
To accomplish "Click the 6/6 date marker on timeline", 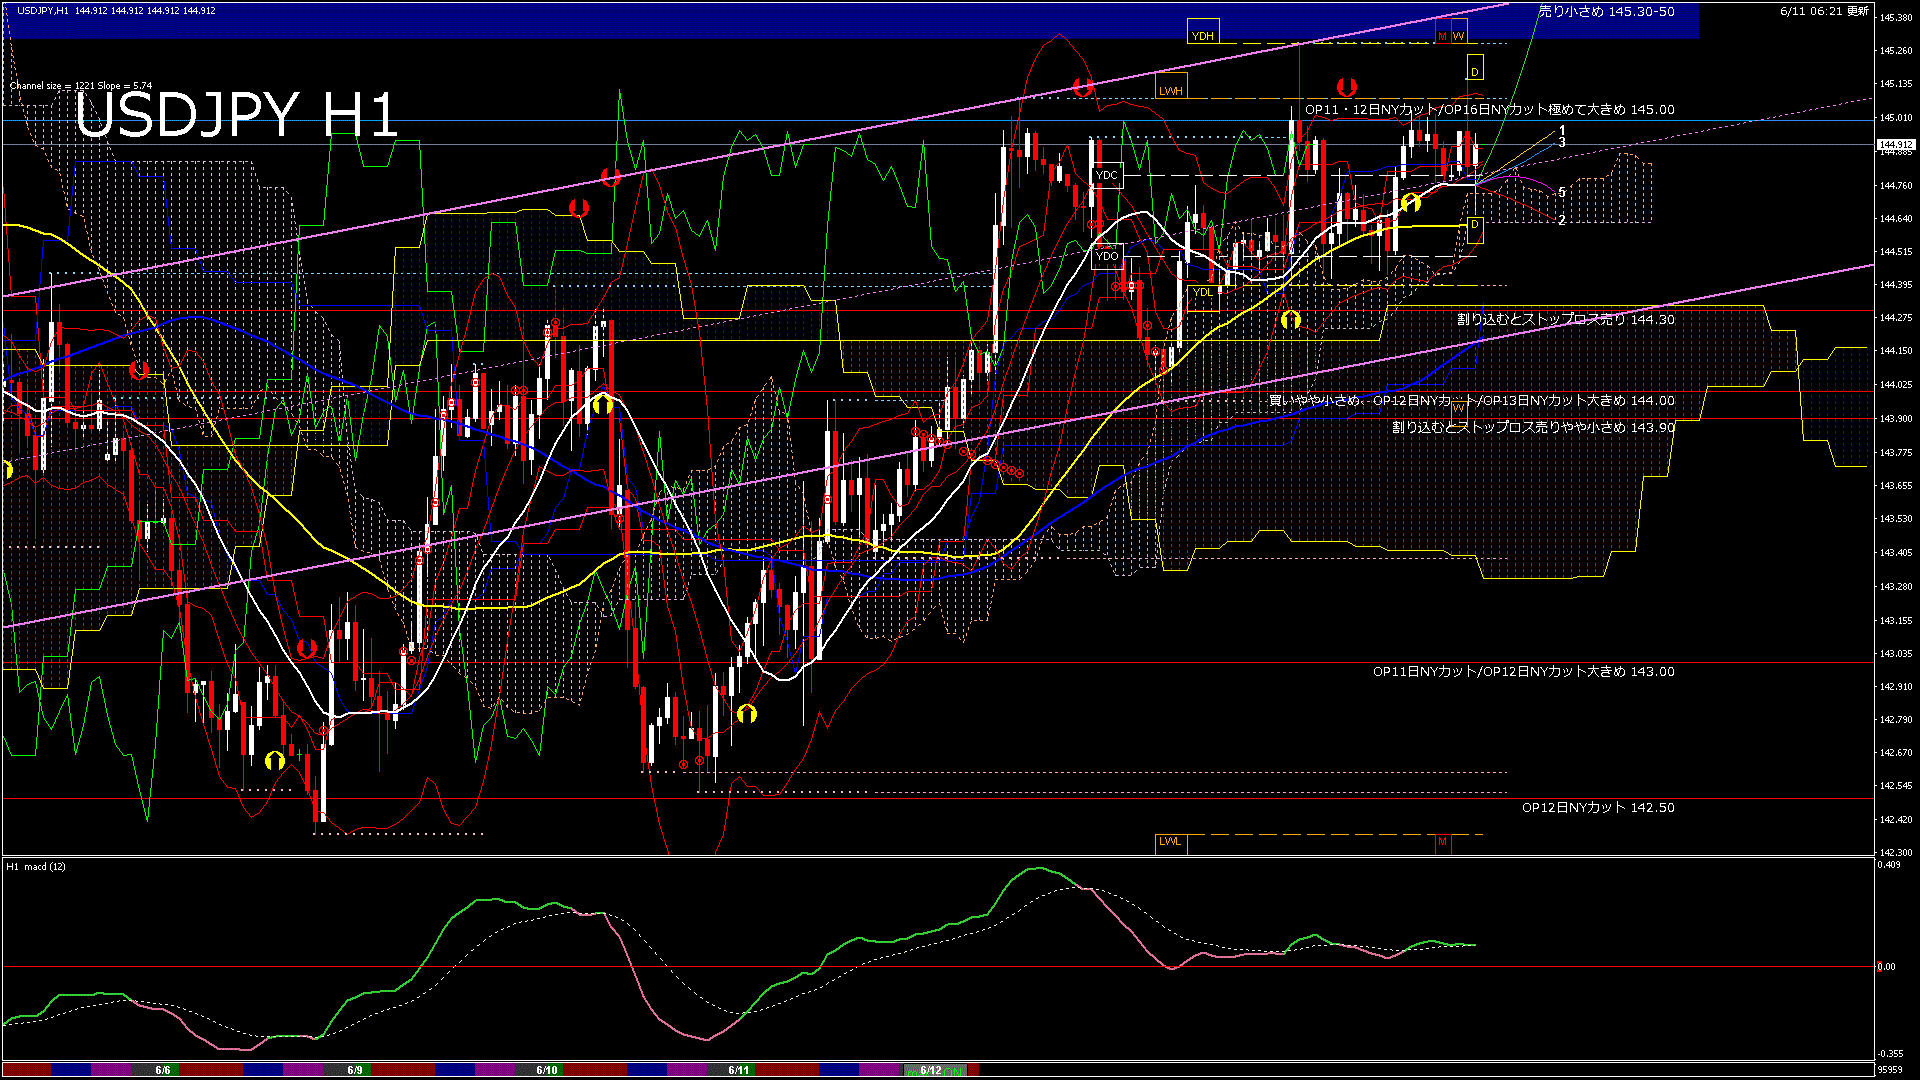I will tap(163, 1070).
